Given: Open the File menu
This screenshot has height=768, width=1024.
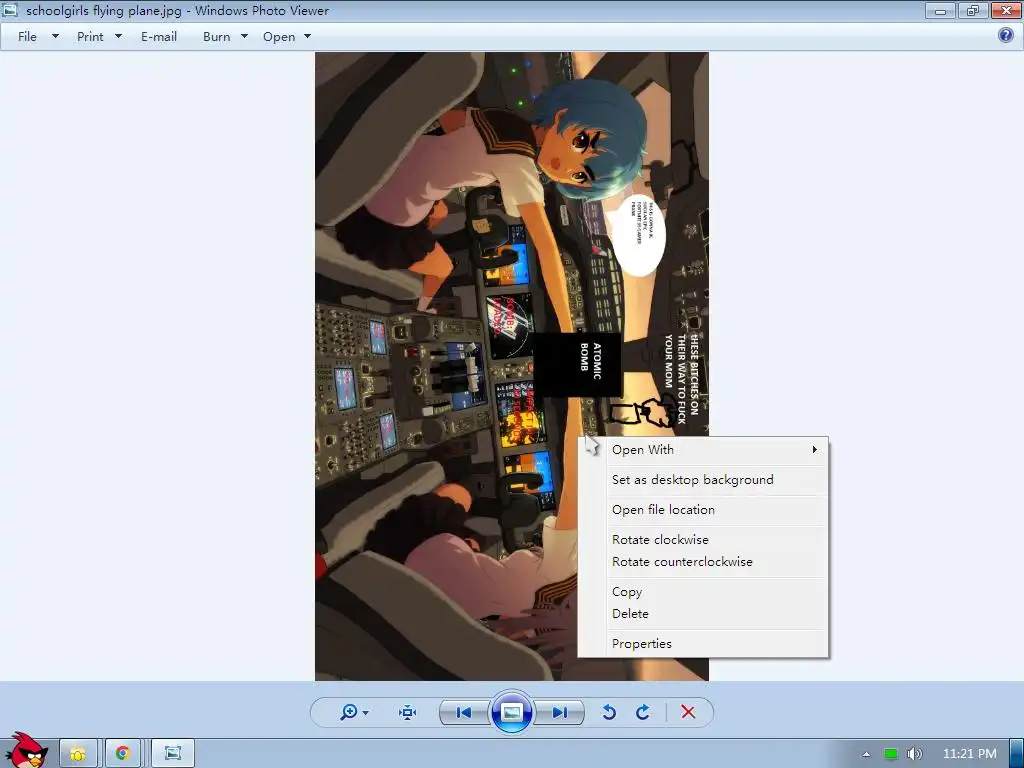Looking at the screenshot, I should click(x=27, y=37).
